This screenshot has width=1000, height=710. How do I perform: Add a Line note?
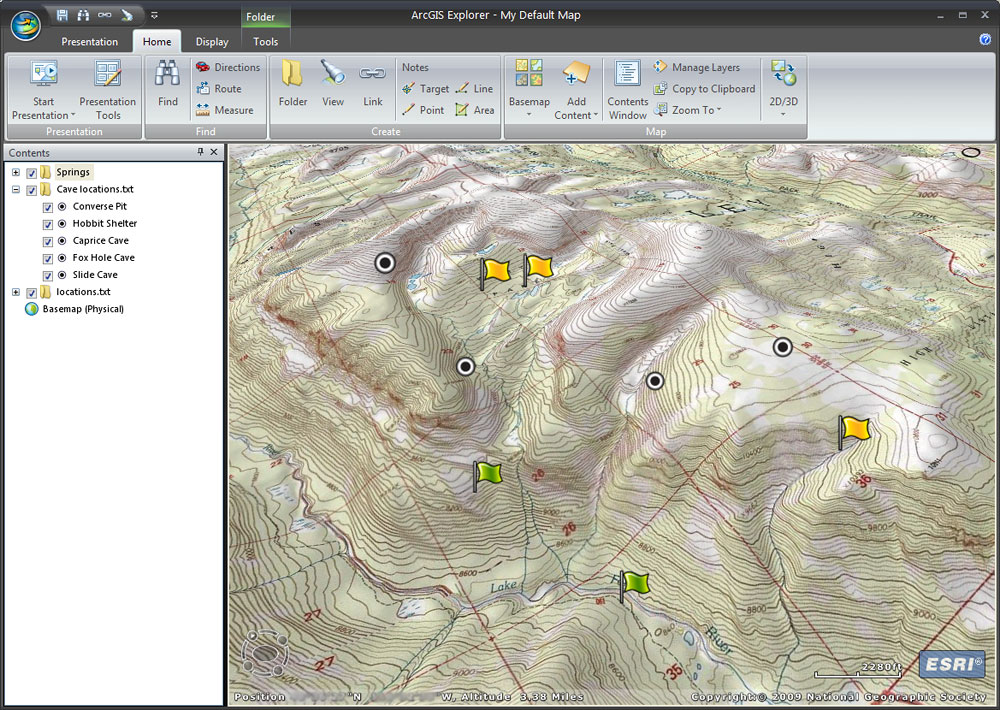click(x=474, y=89)
